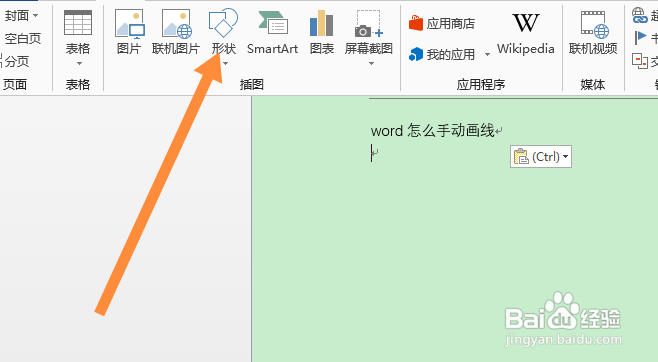Click the Shapes (形状) icon
658x362 pixels.
point(223,23)
